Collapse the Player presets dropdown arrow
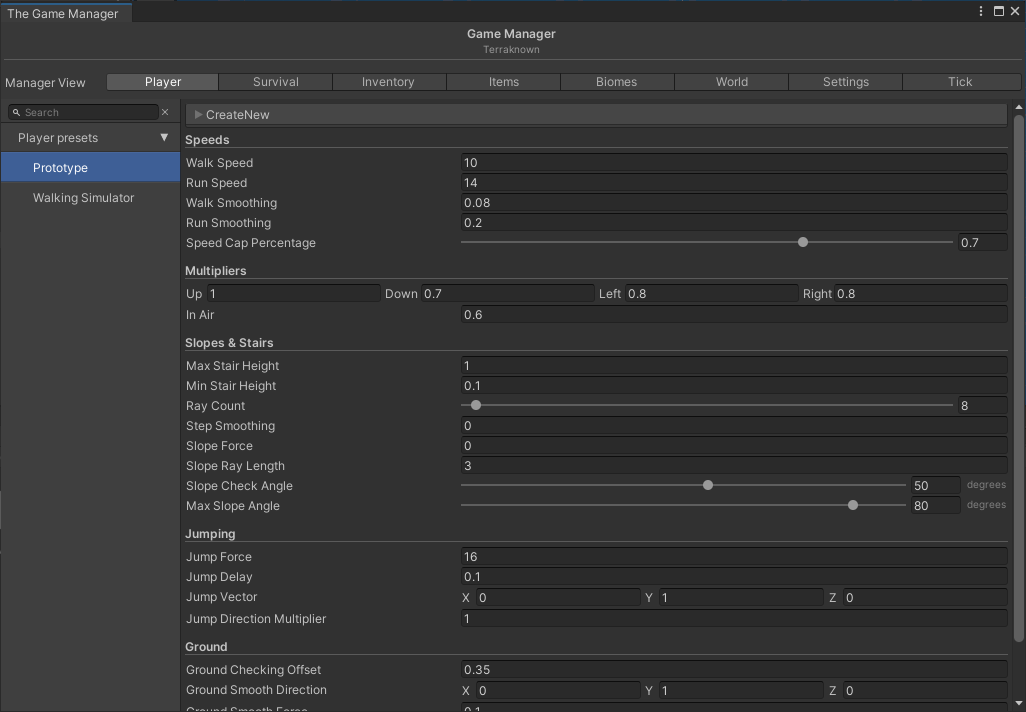Screen dimensions: 1026x712 [x=165, y=138]
